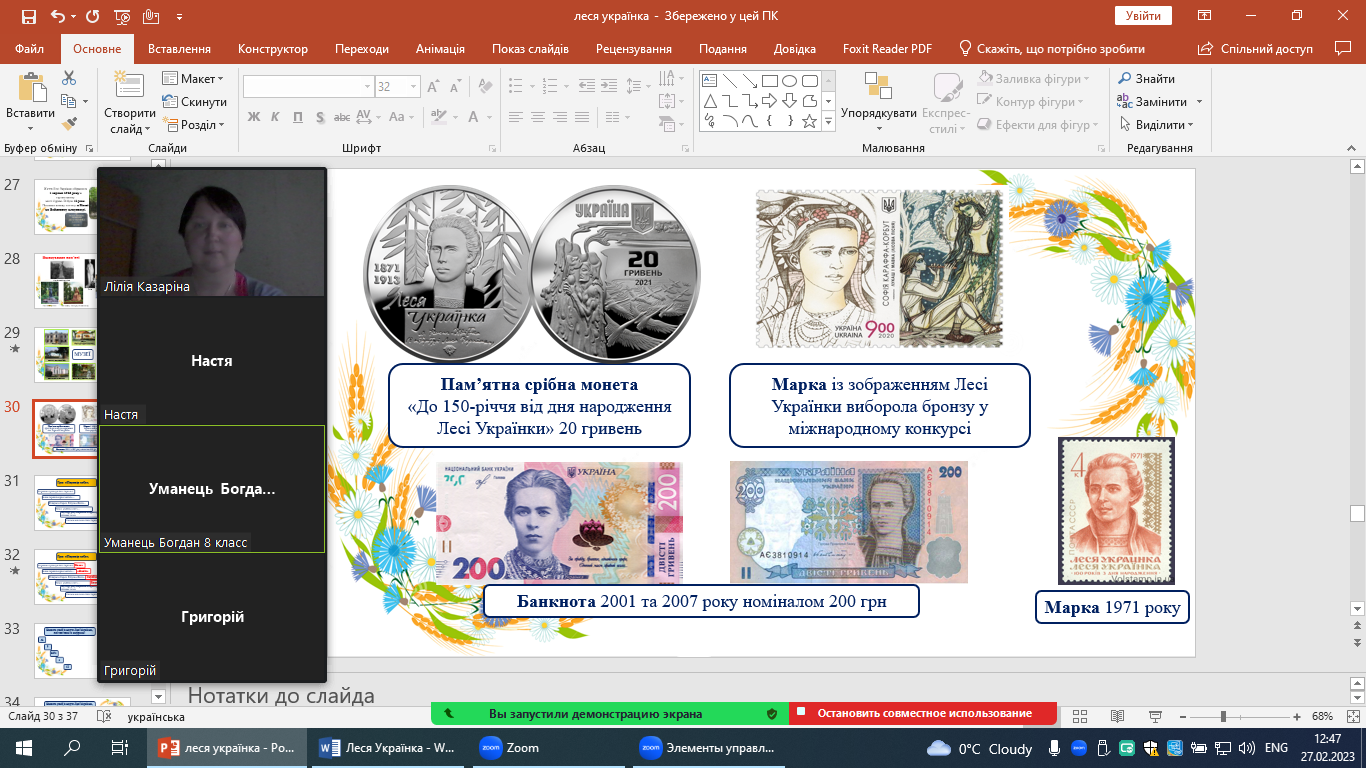Viewport: 1366px width, 768px height.
Task: Click the Redo icon in quick access toolbar
Action: pos(92,17)
